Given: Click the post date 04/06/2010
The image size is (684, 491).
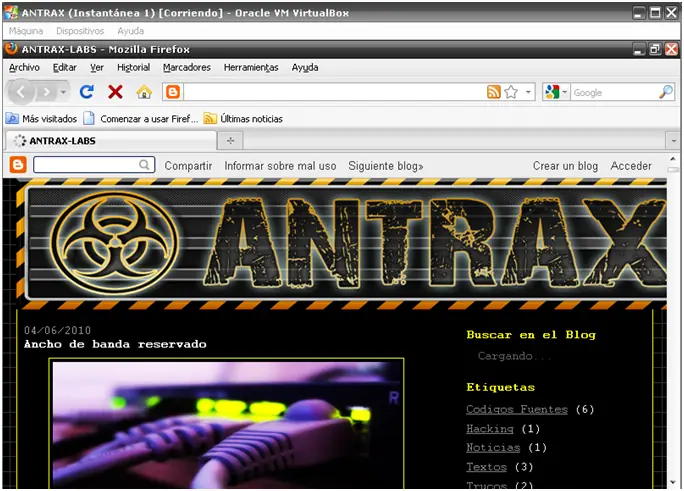Looking at the screenshot, I should click(57, 330).
